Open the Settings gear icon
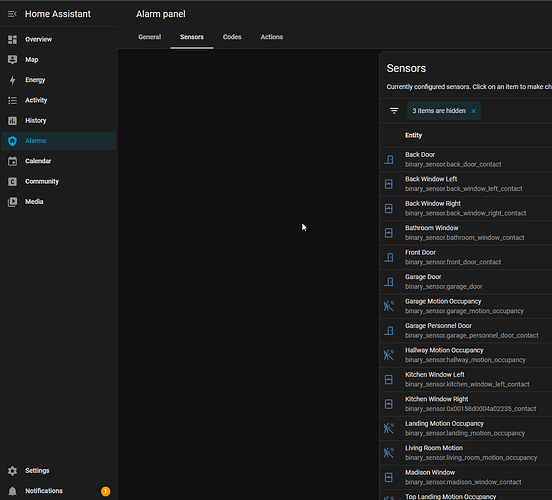Screen dimensions: 552x500 pos(12,471)
